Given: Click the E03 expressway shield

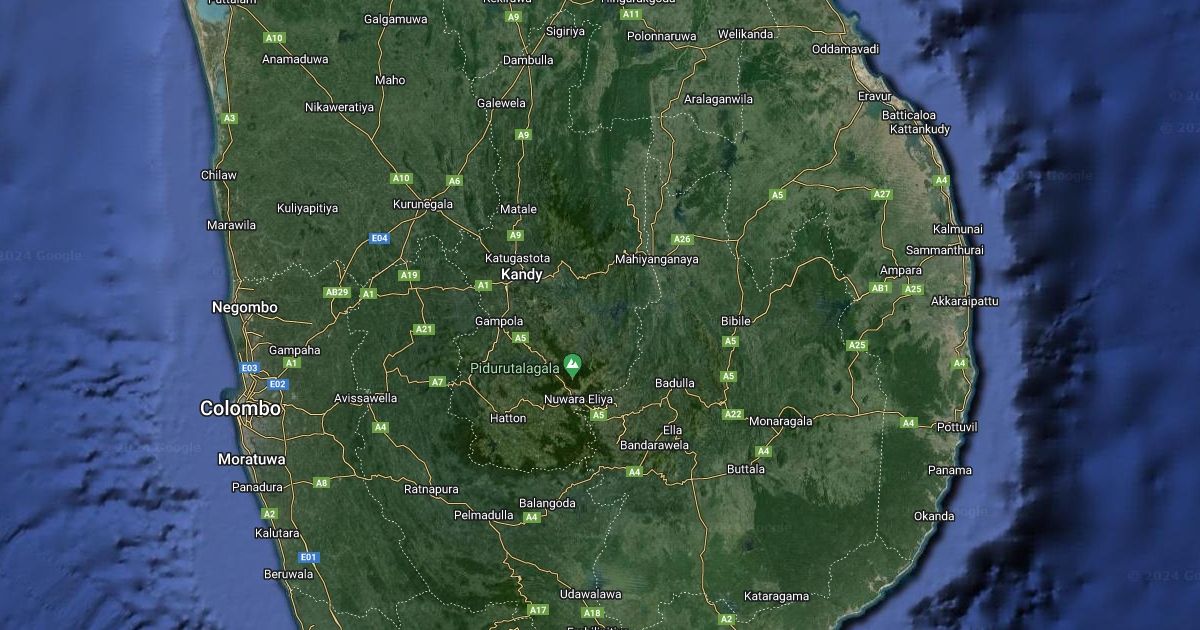Looking at the screenshot, I should [249, 368].
